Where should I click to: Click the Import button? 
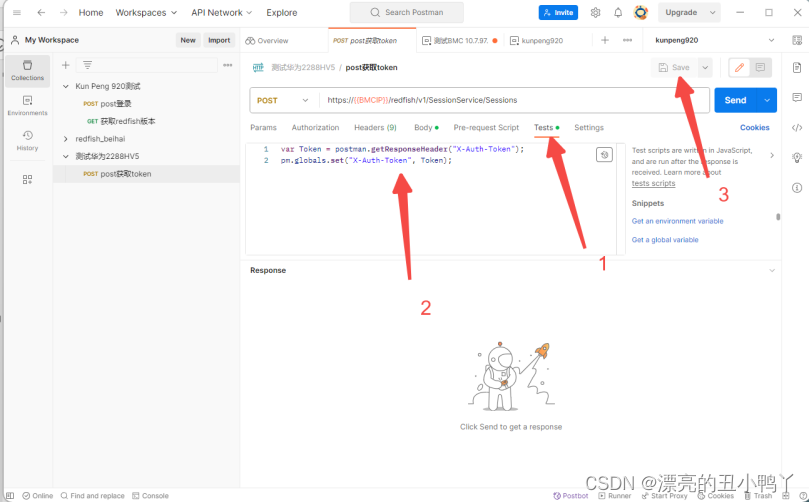[219, 40]
